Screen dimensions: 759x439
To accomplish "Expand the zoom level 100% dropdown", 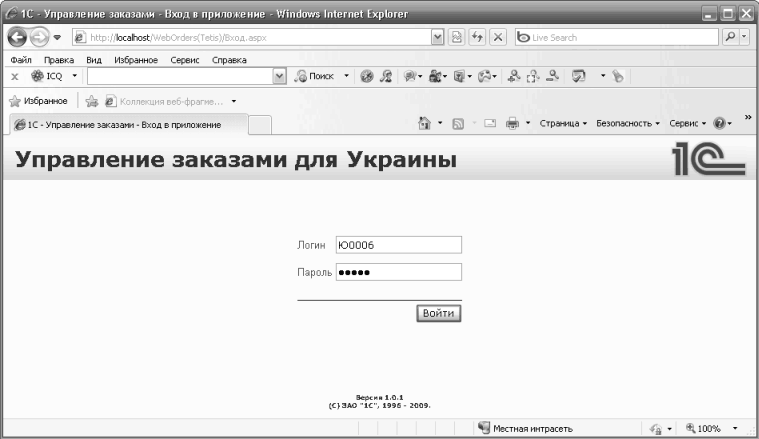I will 736,428.
